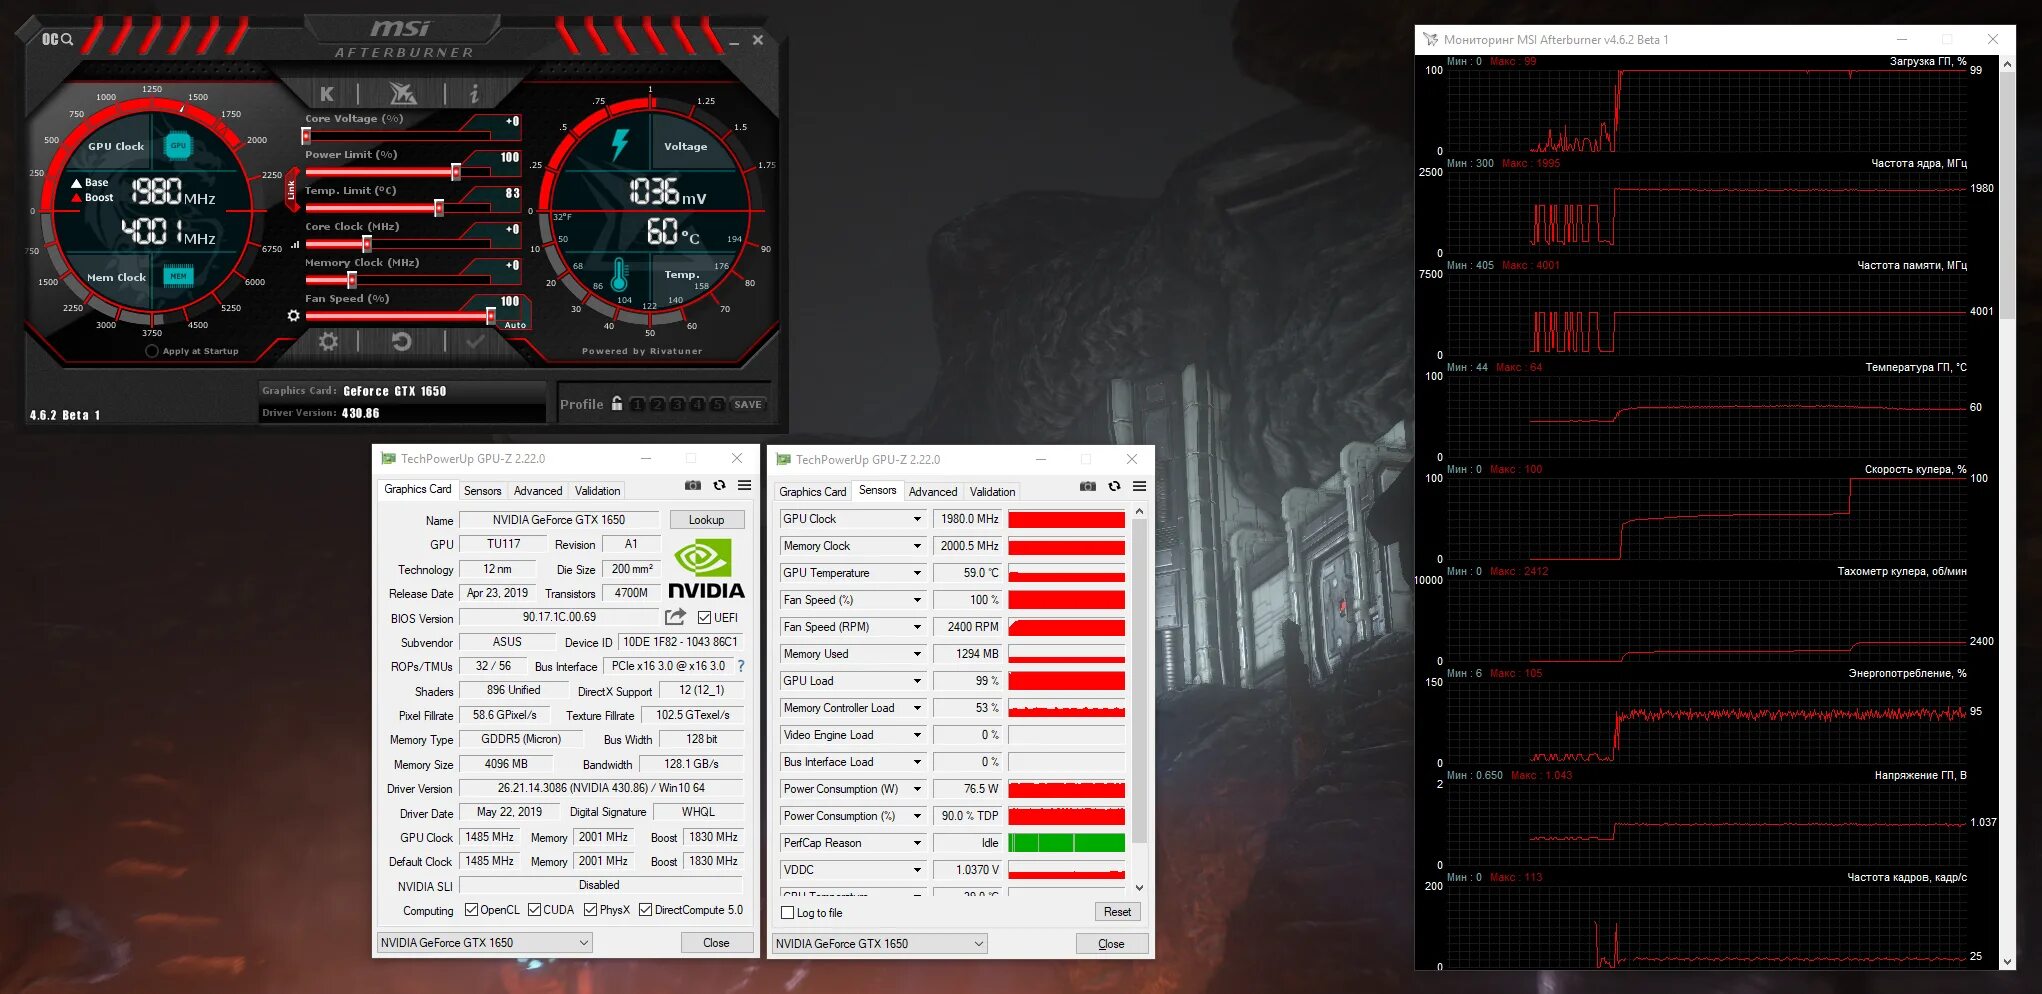Click the SAVE profile button

[748, 405]
